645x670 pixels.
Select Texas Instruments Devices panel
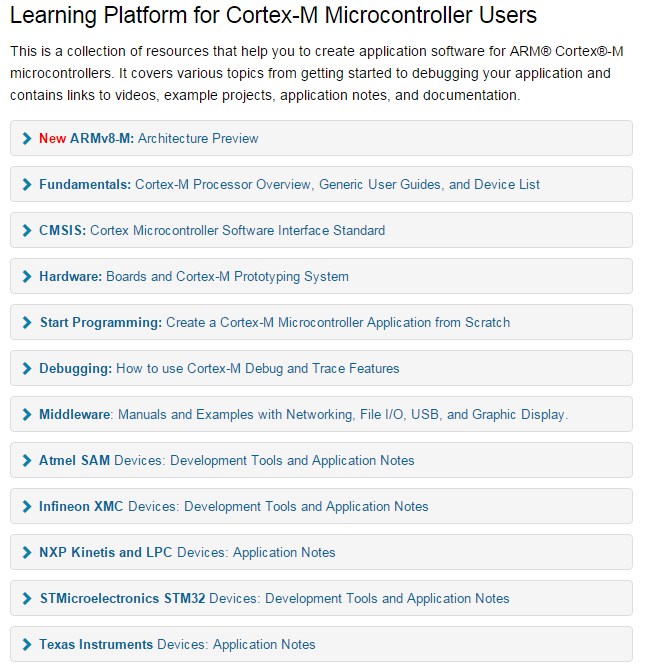tap(321, 644)
